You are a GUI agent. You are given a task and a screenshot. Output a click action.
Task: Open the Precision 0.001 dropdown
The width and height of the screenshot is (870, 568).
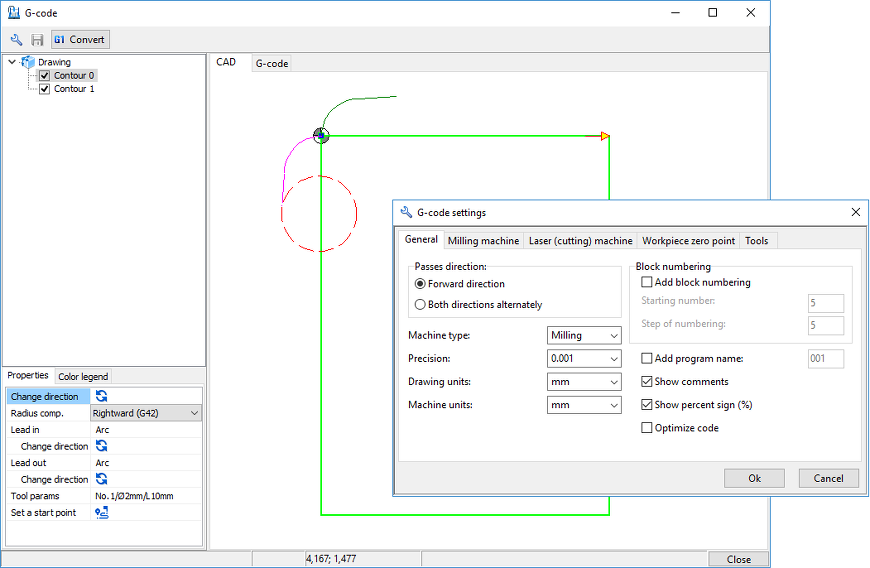pyautogui.click(x=584, y=359)
